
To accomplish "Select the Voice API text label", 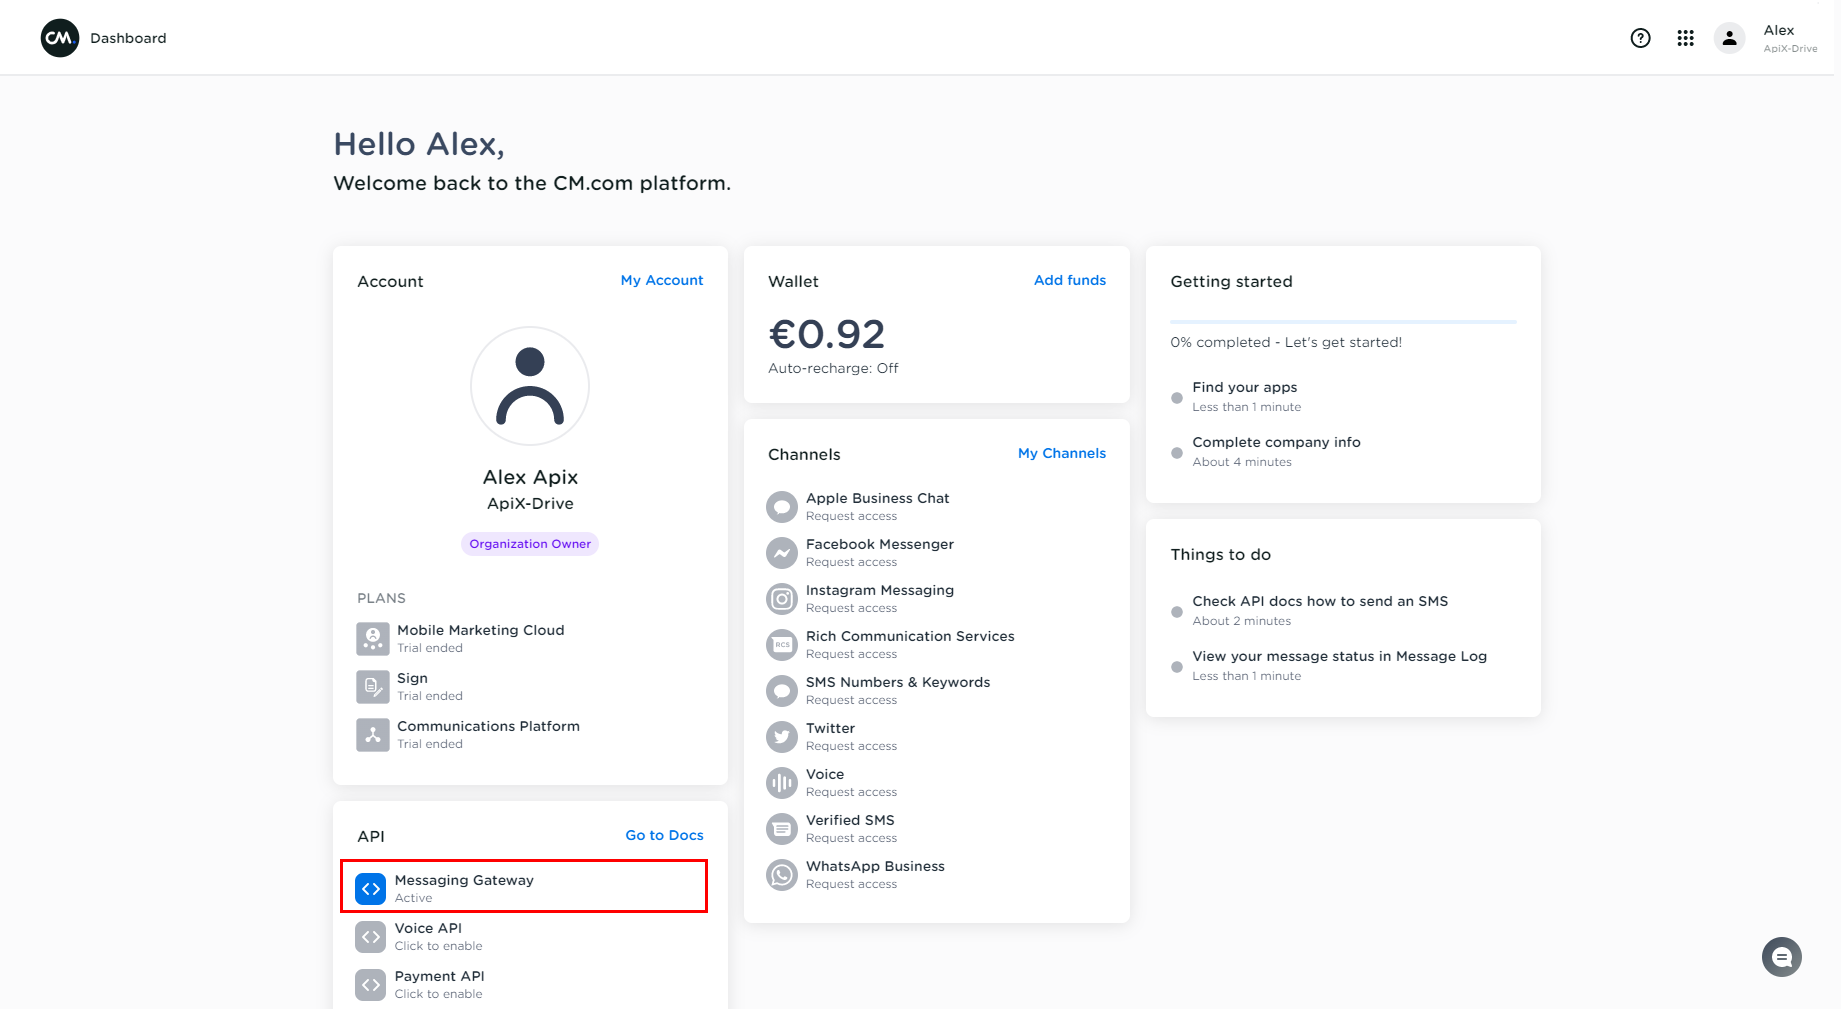I will click(428, 928).
